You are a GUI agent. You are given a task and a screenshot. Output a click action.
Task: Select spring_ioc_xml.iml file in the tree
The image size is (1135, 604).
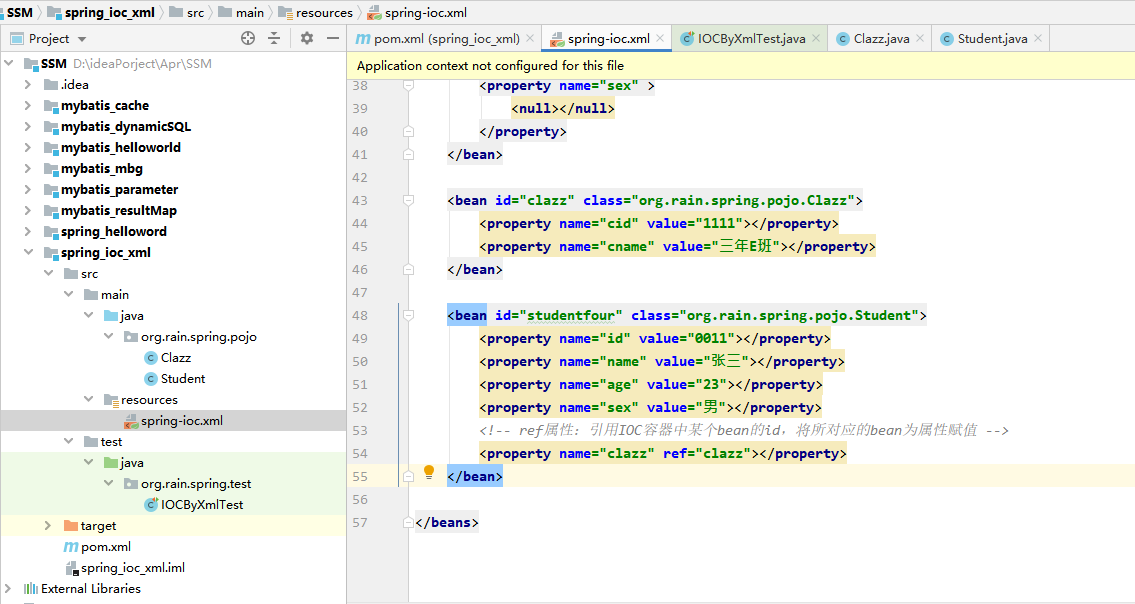tap(132, 568)
